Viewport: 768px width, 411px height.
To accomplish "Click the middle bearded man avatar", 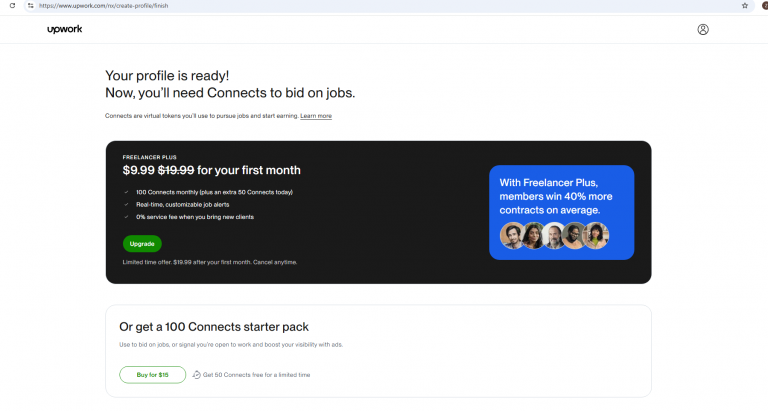I will click(554, 235).
